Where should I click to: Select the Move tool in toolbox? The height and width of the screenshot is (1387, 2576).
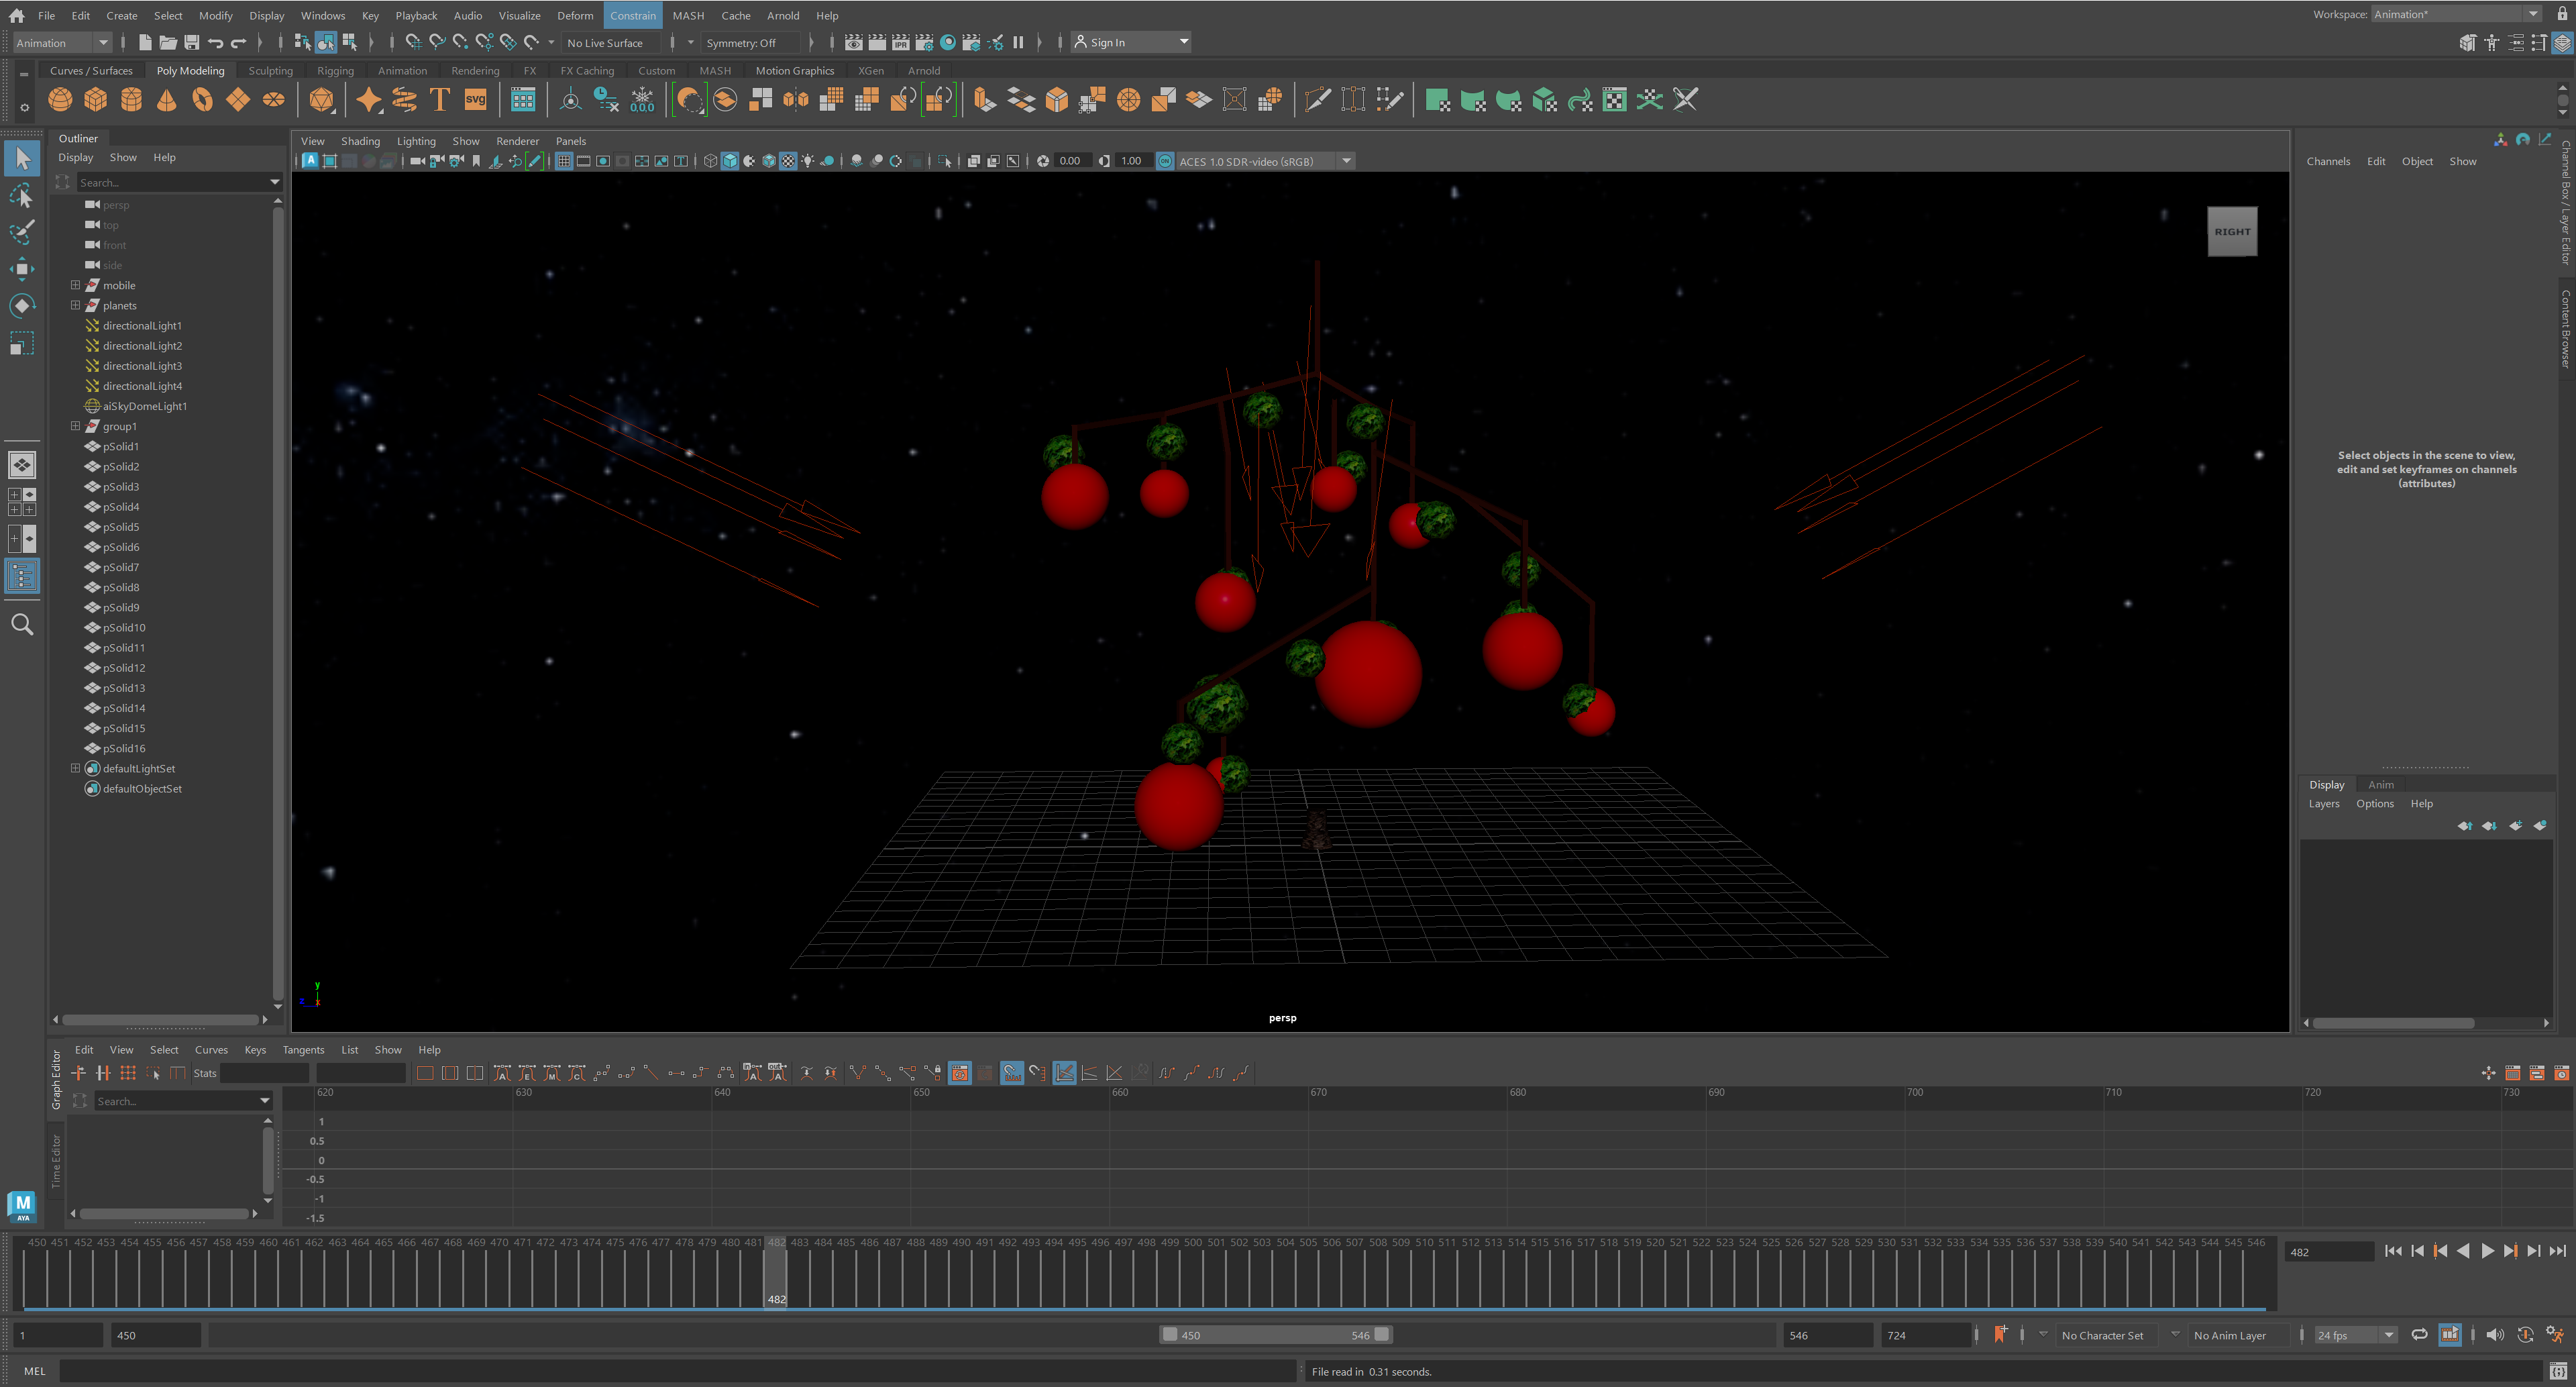(22, 269)
